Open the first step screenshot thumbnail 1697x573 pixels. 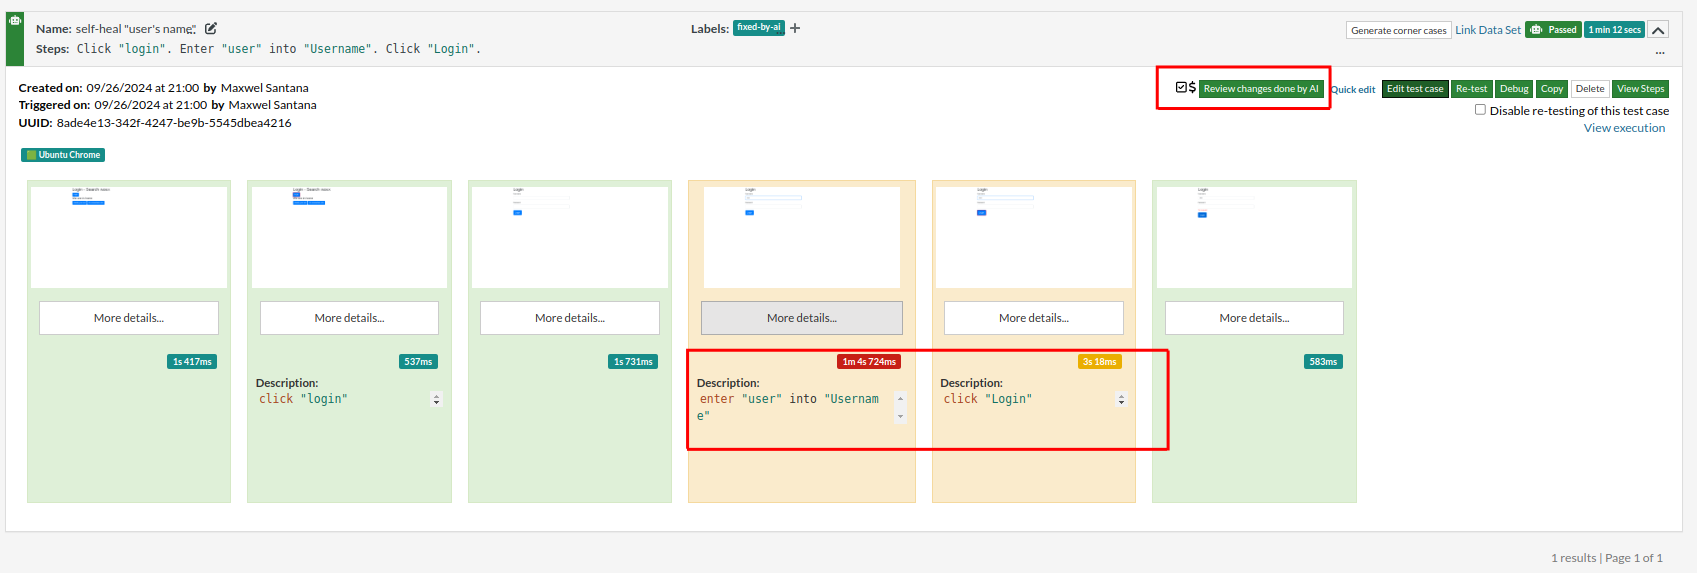click(x=129, y=237)
